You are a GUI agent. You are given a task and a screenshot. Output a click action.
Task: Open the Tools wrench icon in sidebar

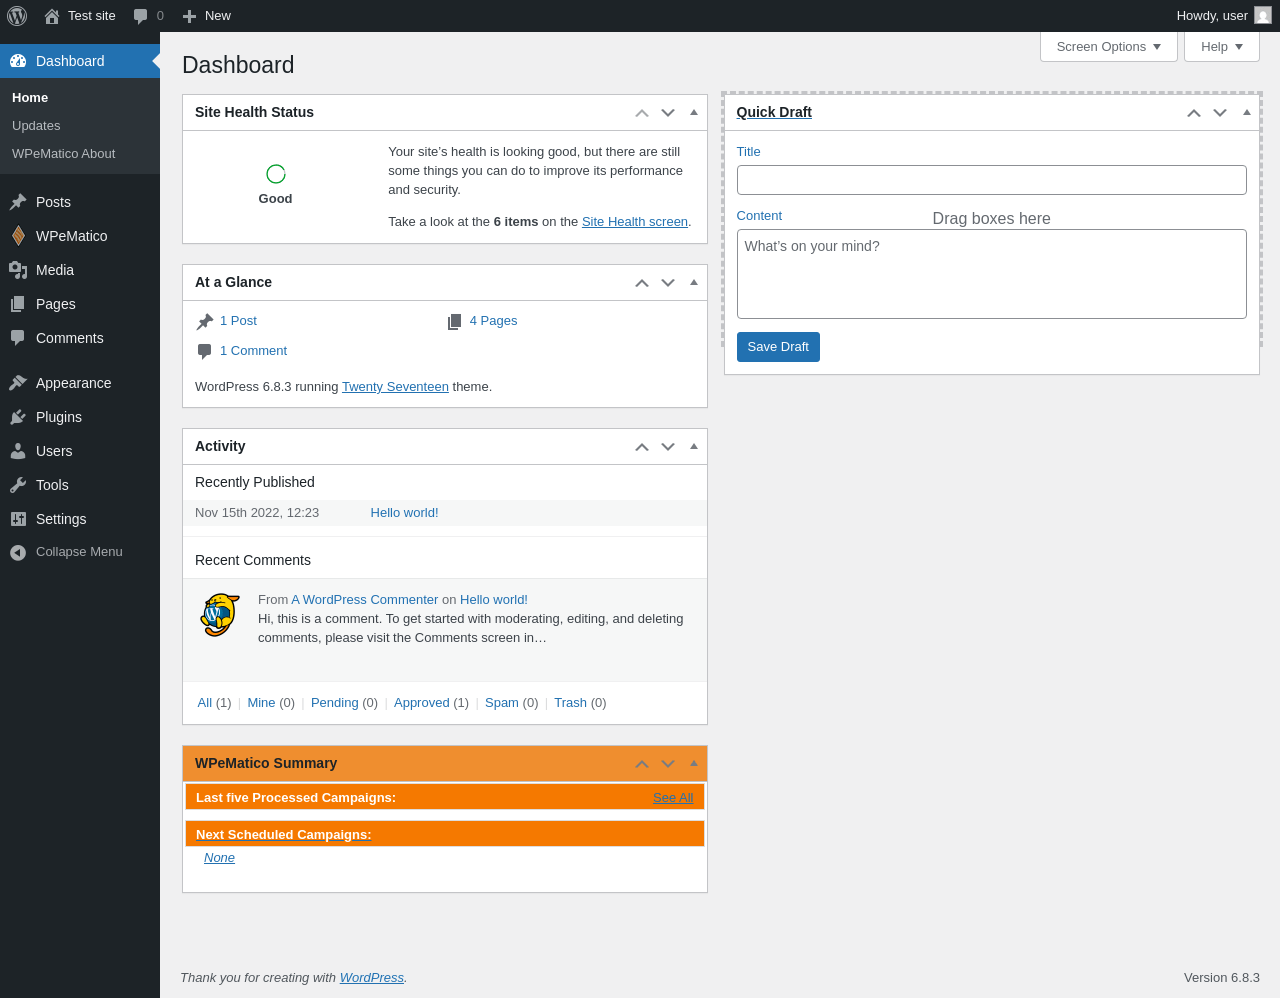tap(18, 485)
